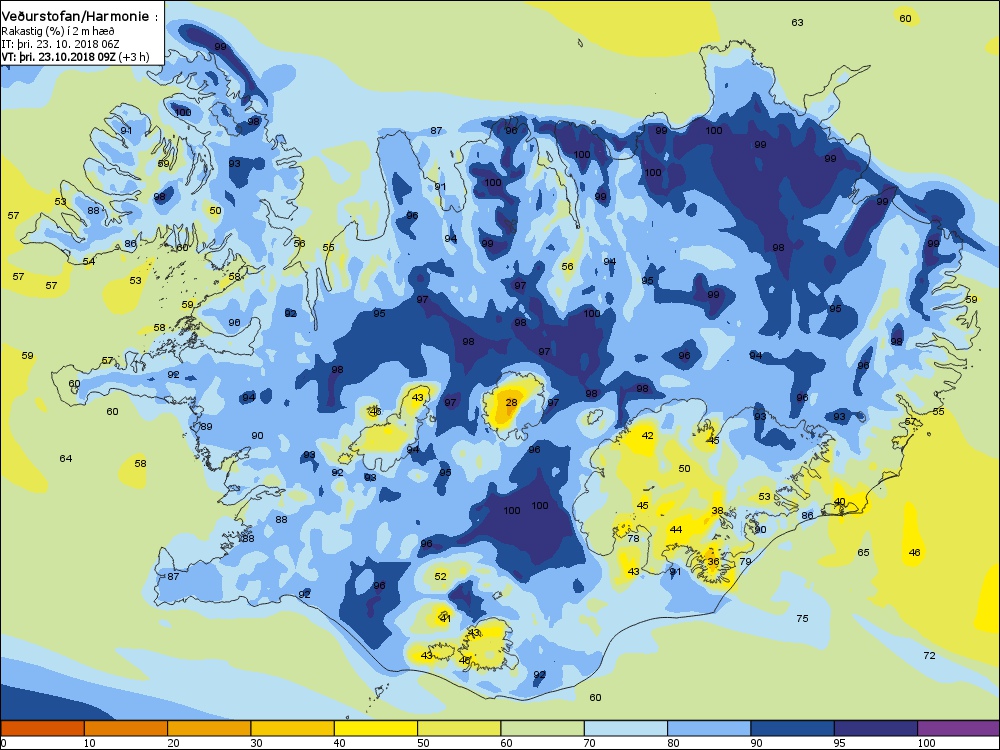The width and height of the screenshot is (1000, 750).
Task: Click the offshore value 65
Action: [863, 552]
